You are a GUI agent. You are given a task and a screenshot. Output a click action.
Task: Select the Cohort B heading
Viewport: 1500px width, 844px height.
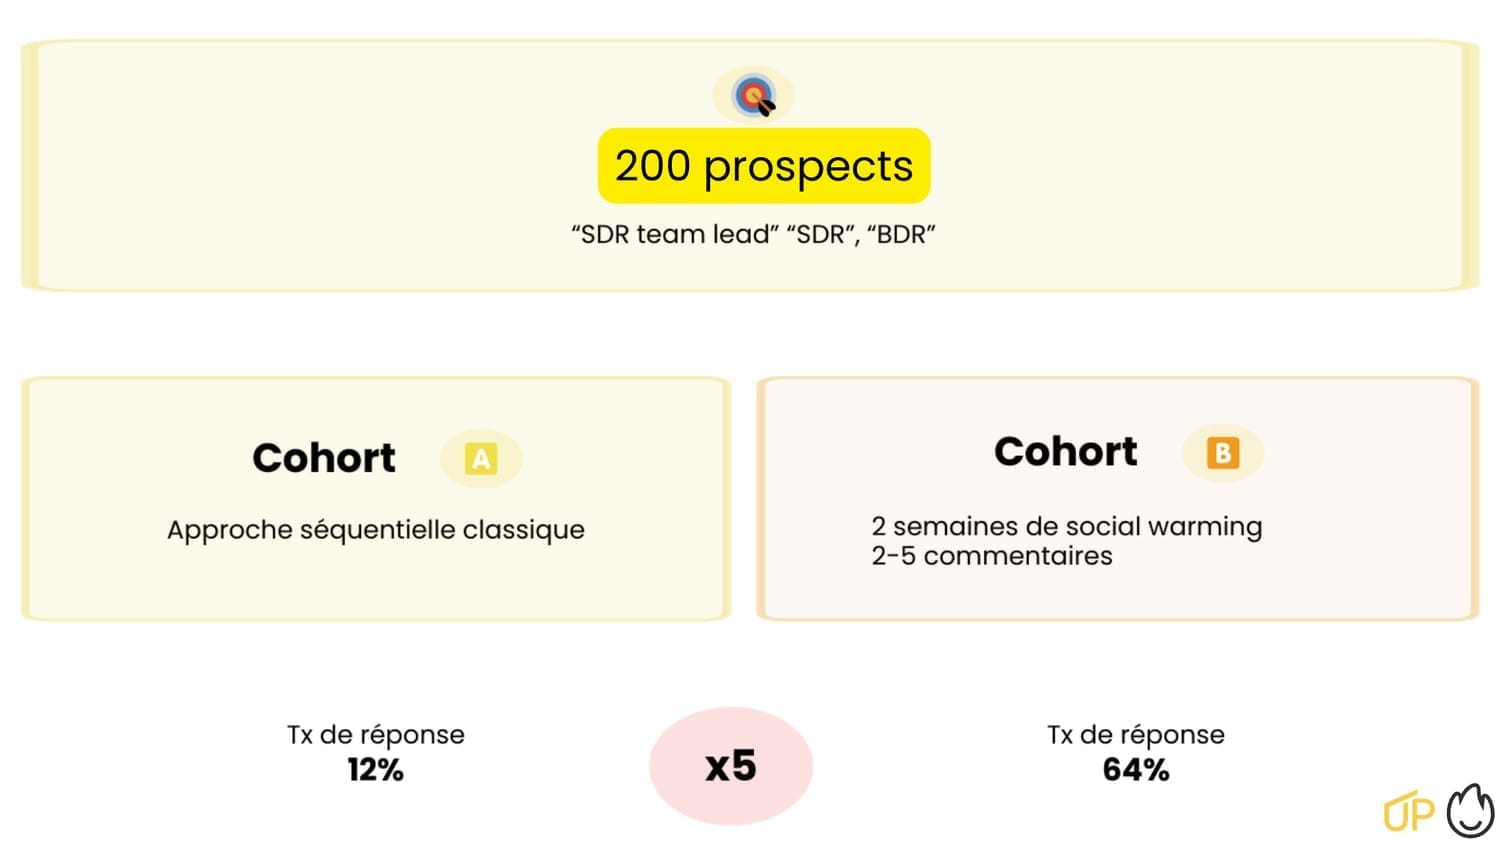1066,452
